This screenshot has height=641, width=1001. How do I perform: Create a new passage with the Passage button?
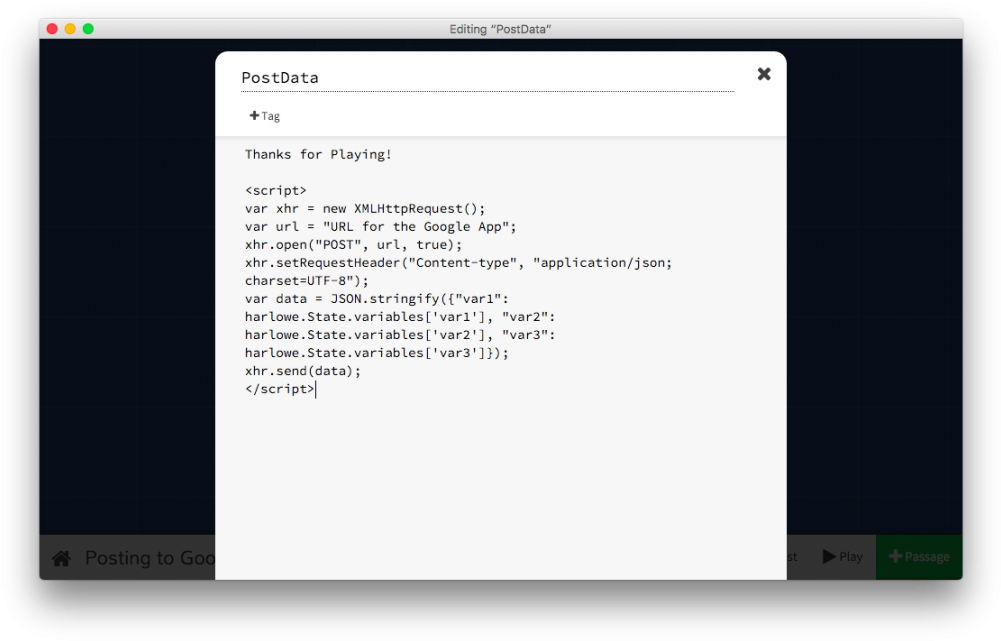point(919,557)
